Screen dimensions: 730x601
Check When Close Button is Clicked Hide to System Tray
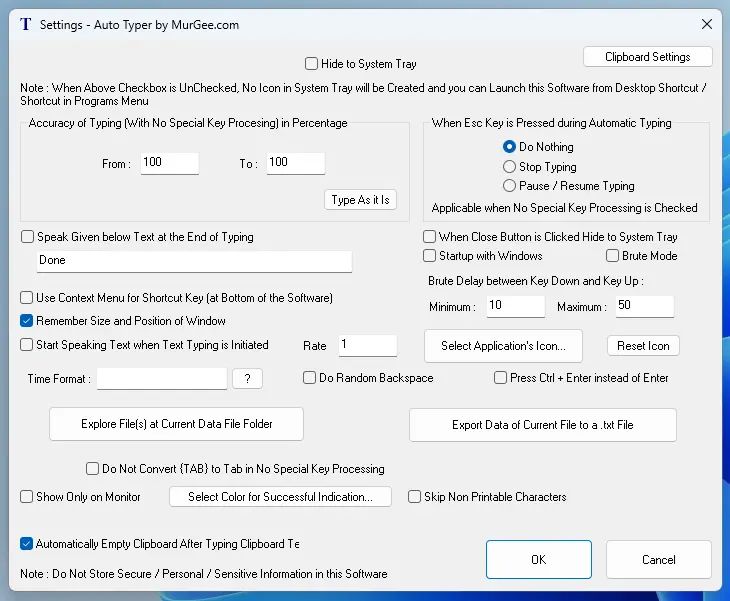(x=429, y=237)
